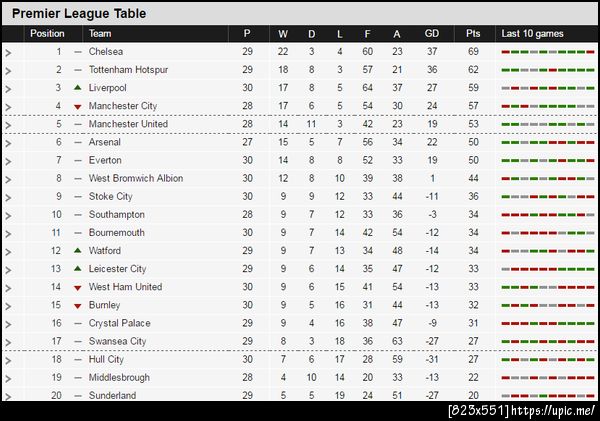Click Chelsea's last 10 games form bar
The height and width of the screenshot is (421, 600).
(547, 51)
